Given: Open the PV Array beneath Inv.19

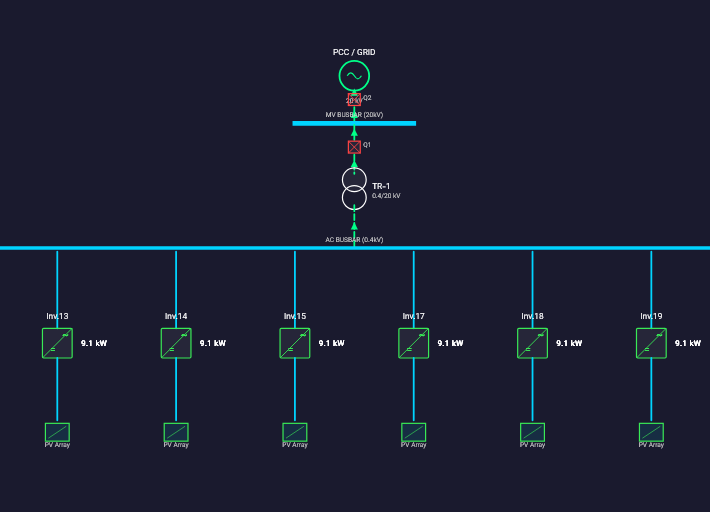Looking at the screenshot, I should (x=651, y=432).
